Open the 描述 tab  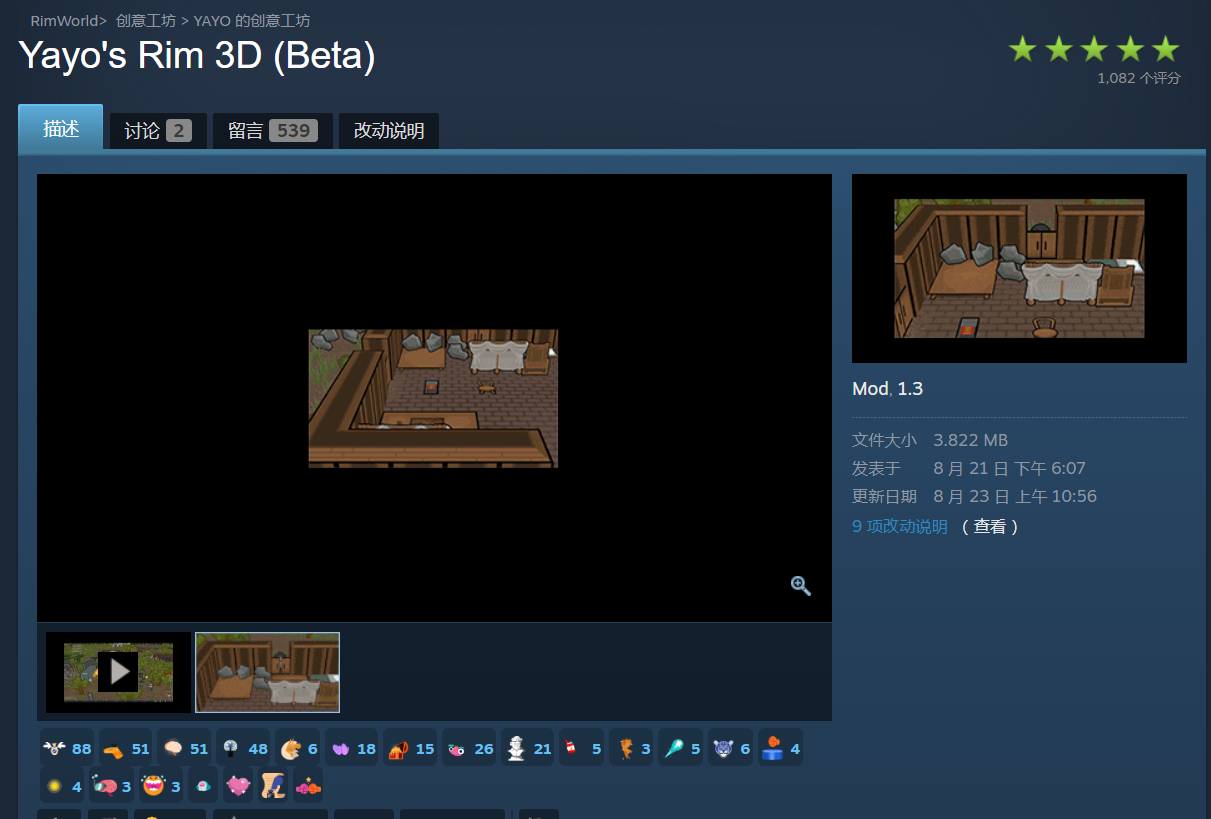[61, 128]
